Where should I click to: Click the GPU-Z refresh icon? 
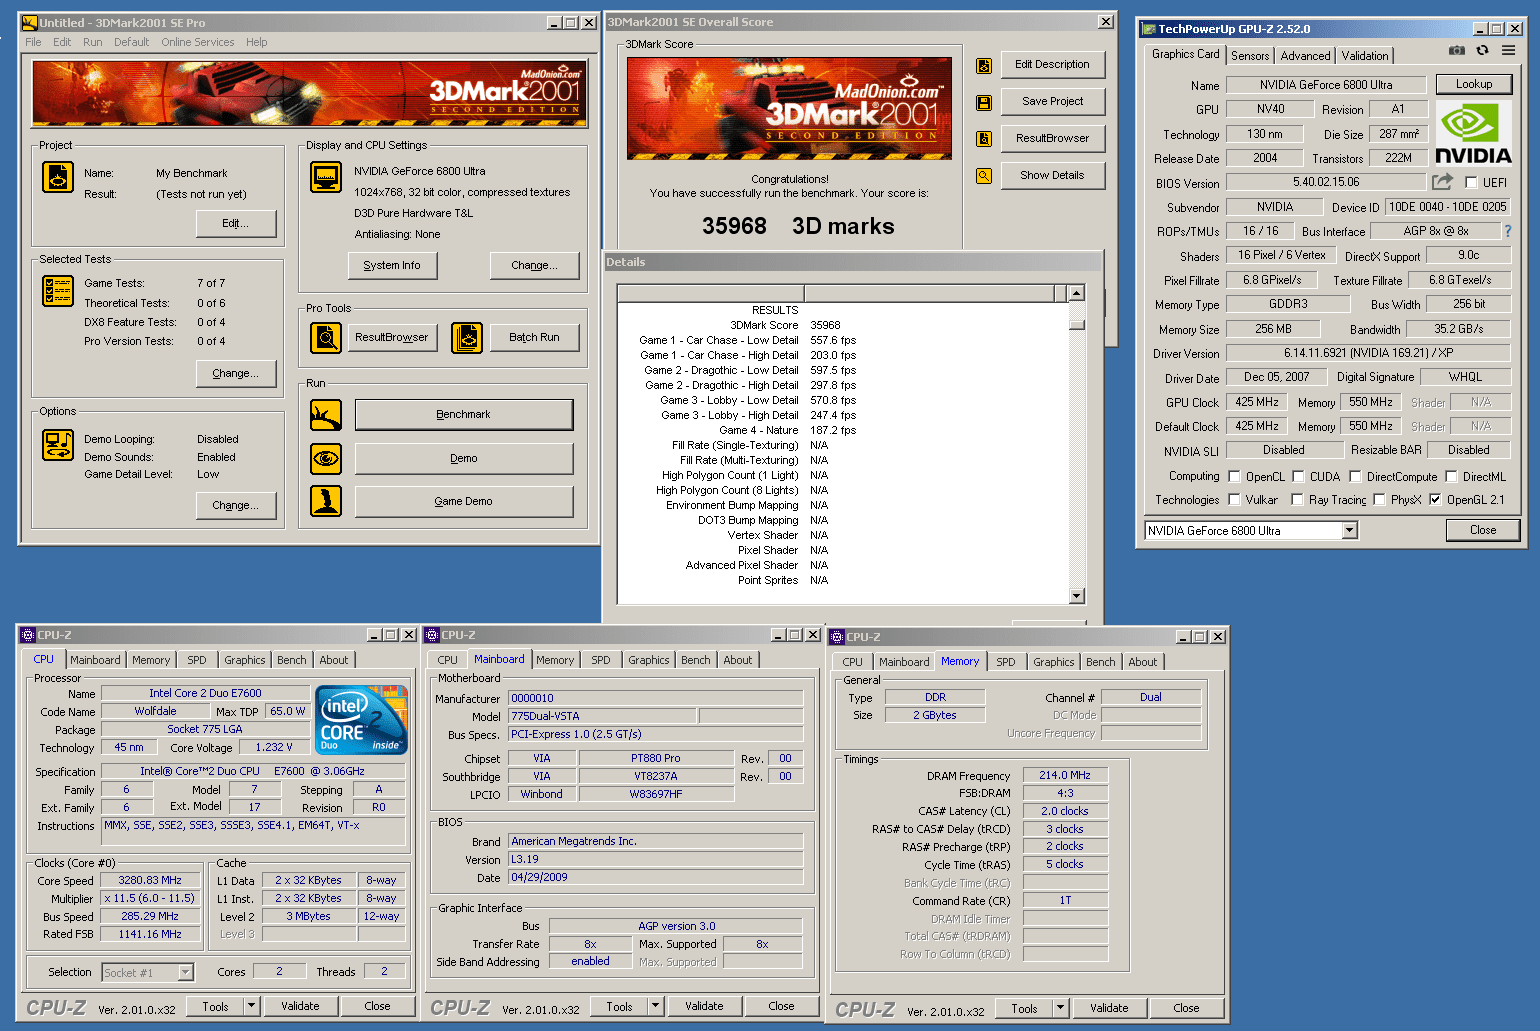tap(1482, 50)
